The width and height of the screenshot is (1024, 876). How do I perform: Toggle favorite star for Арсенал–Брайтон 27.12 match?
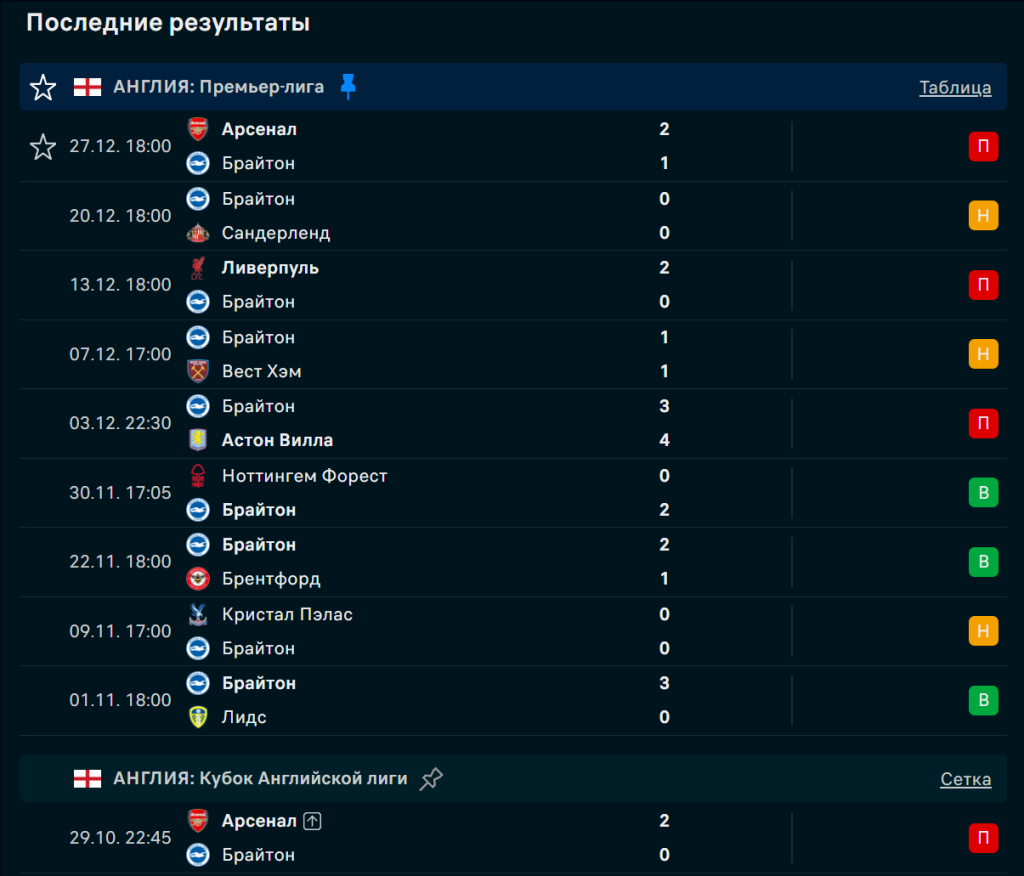tap(43, 148)
